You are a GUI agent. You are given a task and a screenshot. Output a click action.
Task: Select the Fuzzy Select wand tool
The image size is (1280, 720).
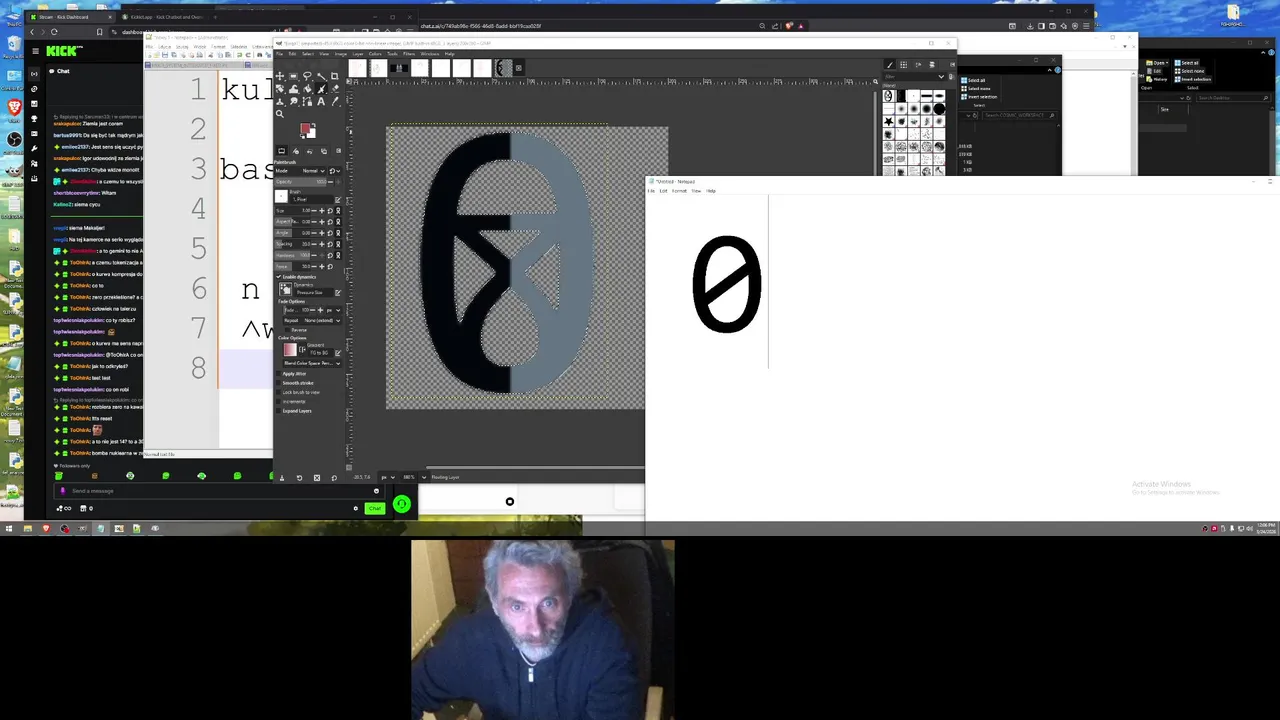click(321, 76)
